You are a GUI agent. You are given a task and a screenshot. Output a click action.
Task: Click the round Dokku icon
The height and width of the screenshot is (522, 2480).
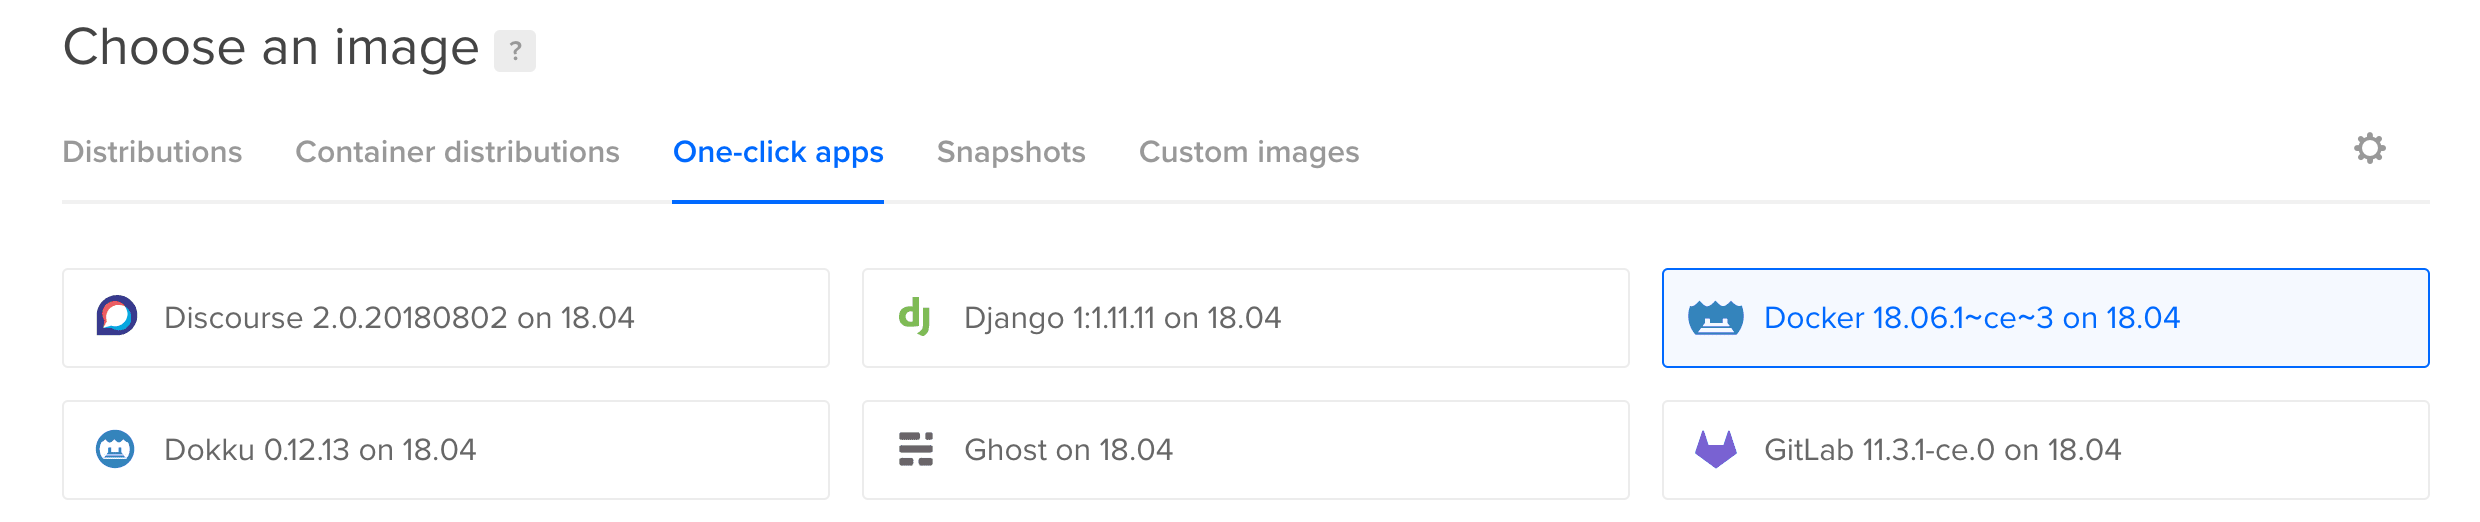coord(115,449)
